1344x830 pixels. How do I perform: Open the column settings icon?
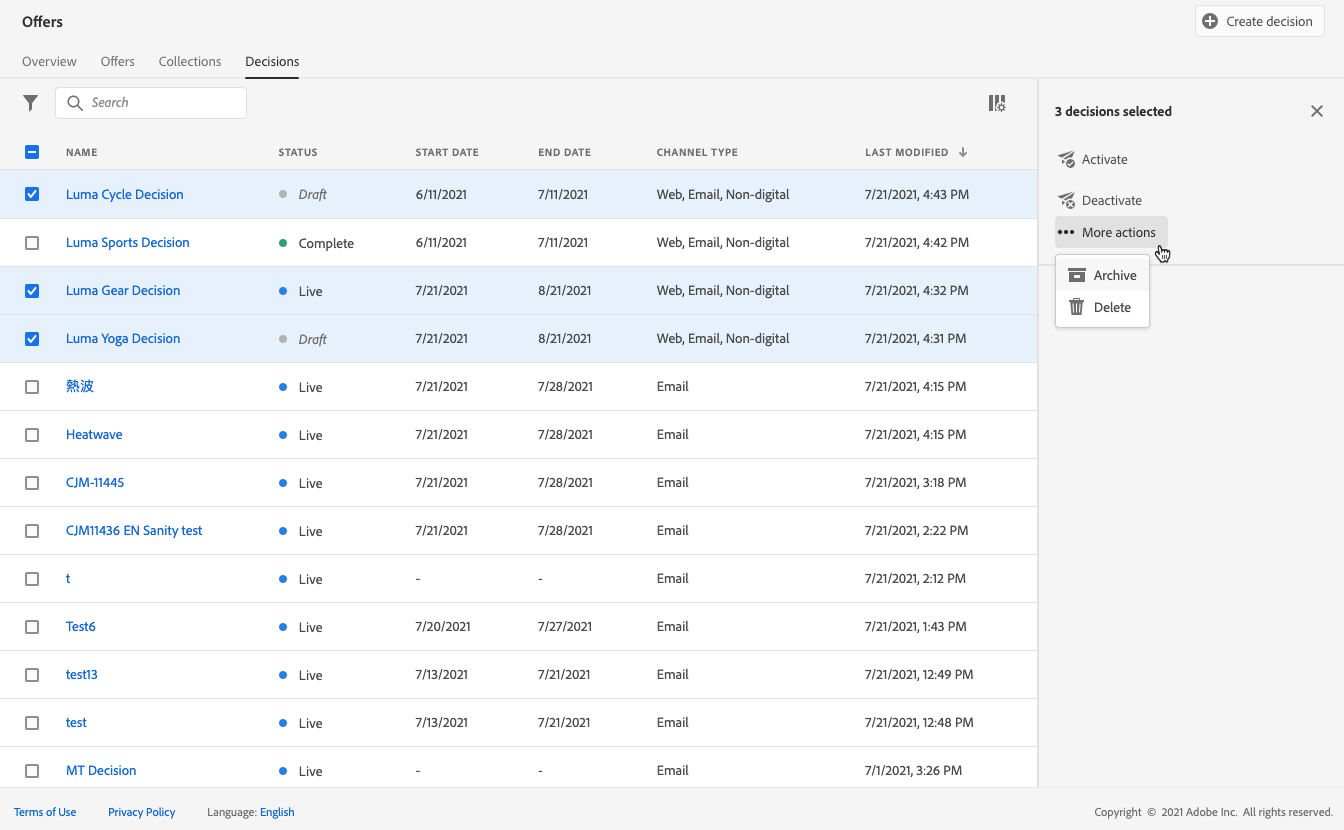[x=997, y=103]
